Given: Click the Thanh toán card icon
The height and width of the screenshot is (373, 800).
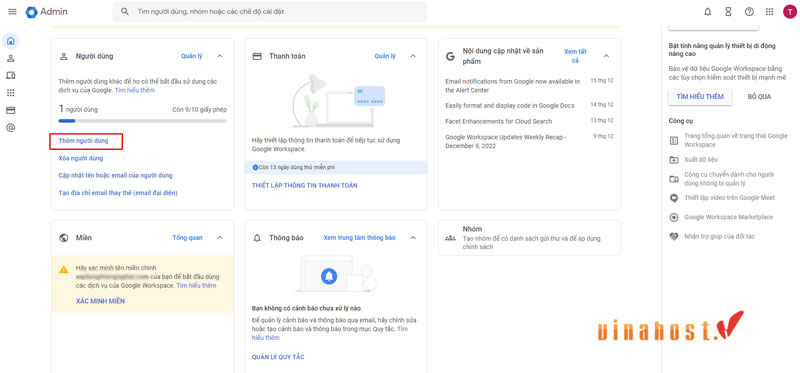Looking at the screenshot, I should pos(257,56).
